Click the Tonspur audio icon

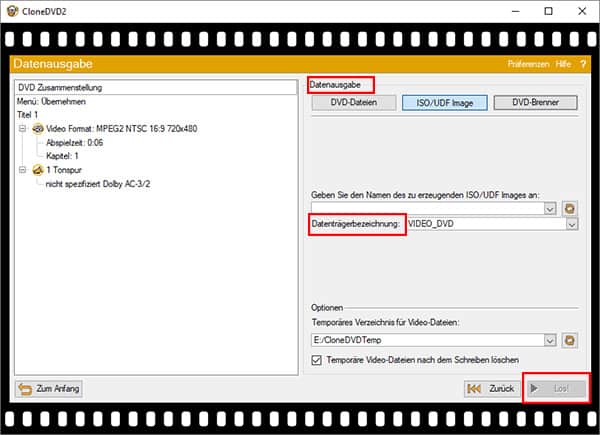[x=38, y=169]
